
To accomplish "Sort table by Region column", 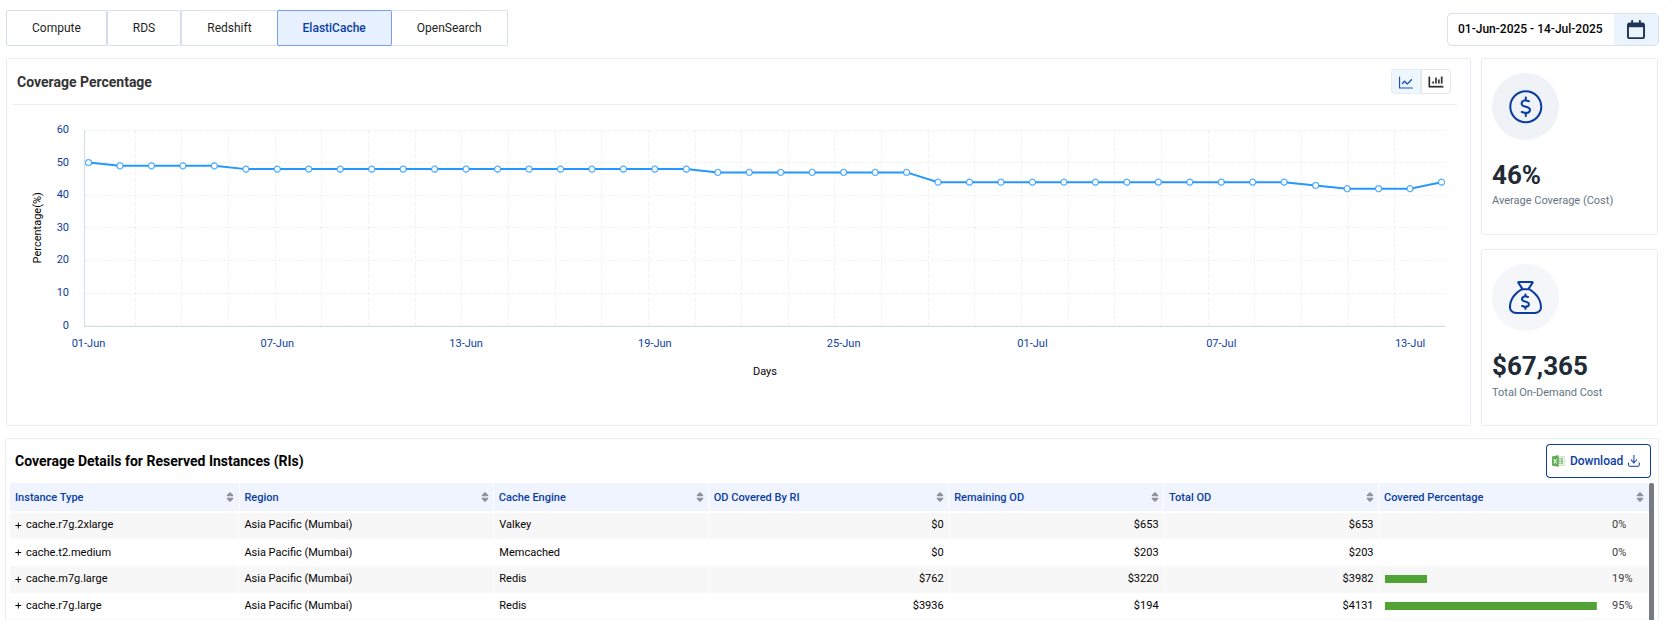I will [x=485, y=497].
